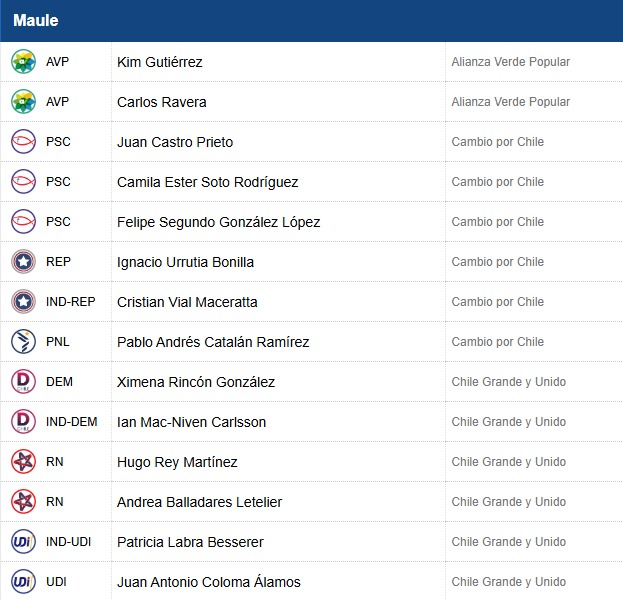This screenshot has height=600, width=623.
Task: Open candidate Ian Mac-Niven Carlsson
Action: pos(191,422)
